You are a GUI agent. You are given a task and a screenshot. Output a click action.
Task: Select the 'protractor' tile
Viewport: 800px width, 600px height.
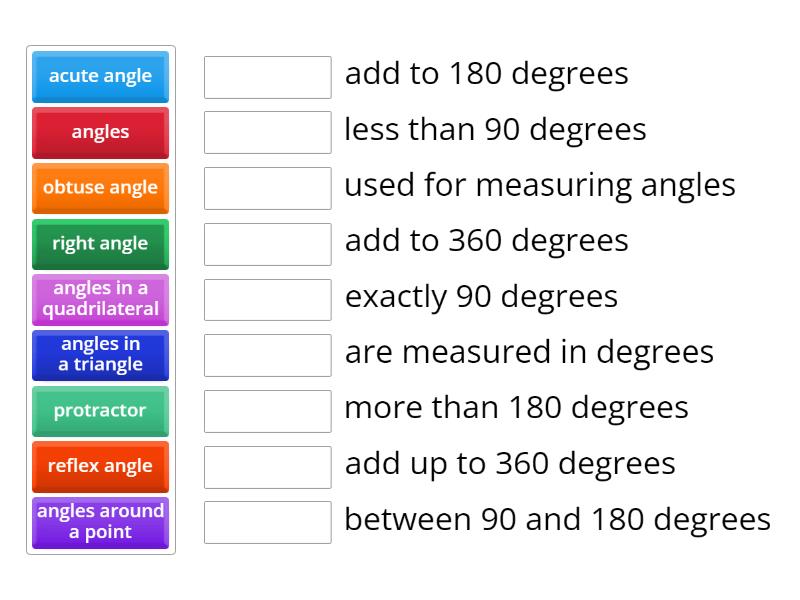(100, 411)
